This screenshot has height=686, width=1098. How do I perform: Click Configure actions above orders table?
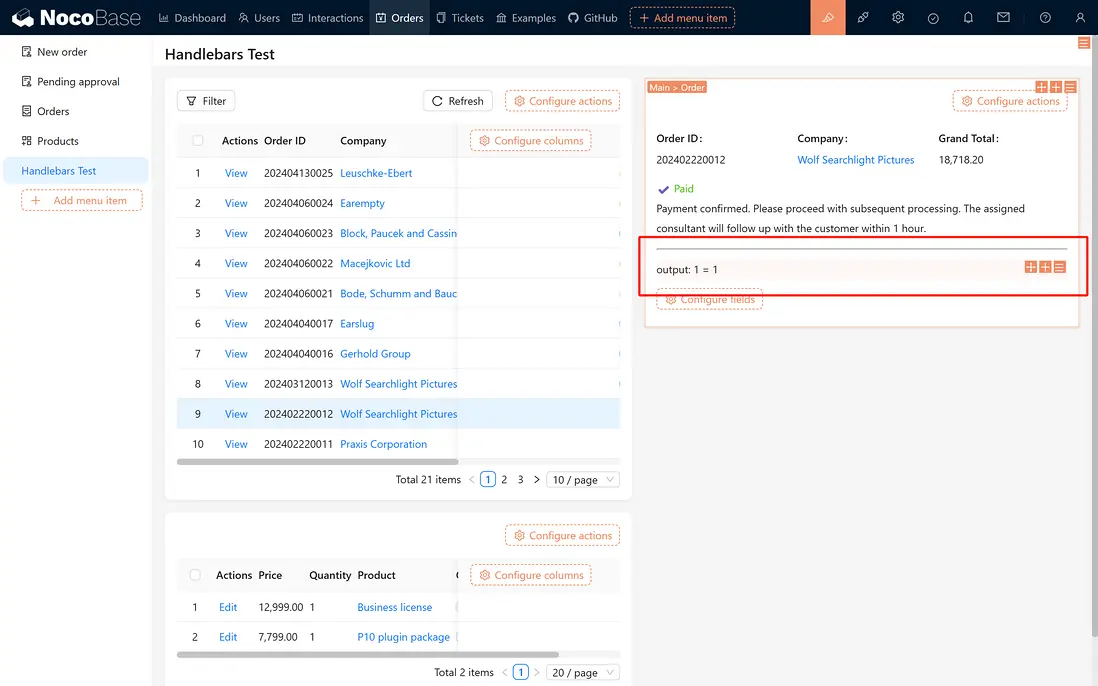tap(562, 101)
